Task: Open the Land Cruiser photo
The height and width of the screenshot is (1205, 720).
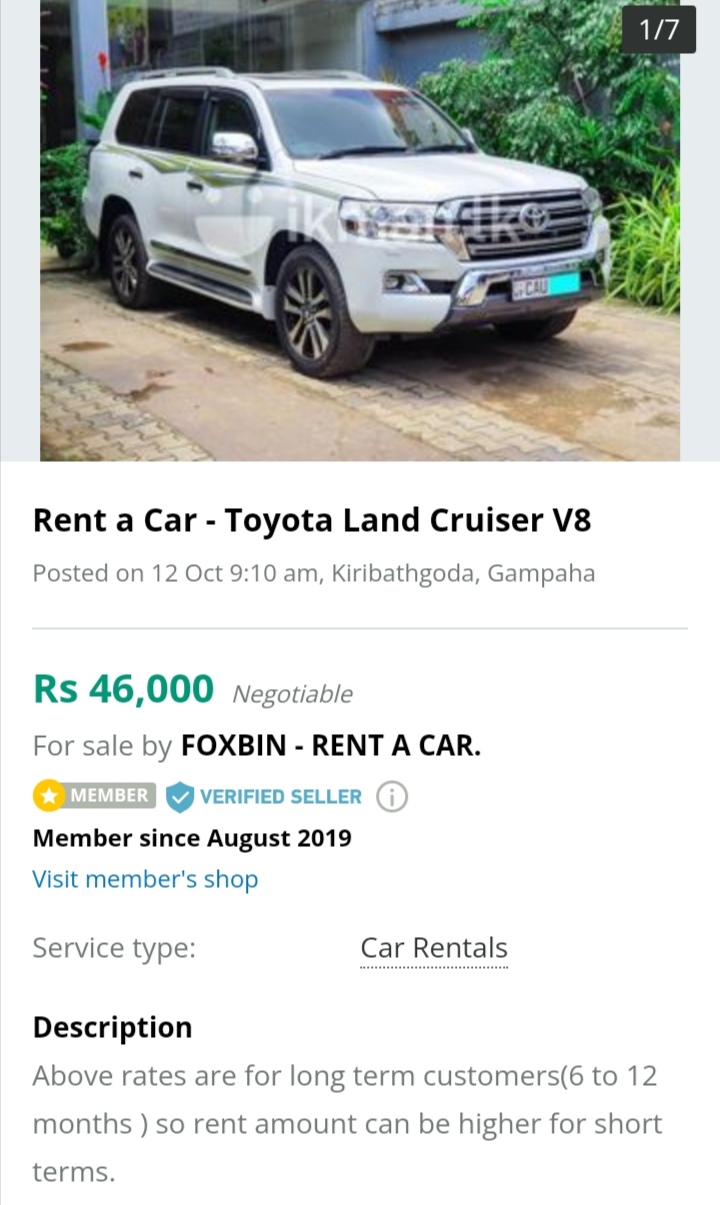Action: click(360, 230)
